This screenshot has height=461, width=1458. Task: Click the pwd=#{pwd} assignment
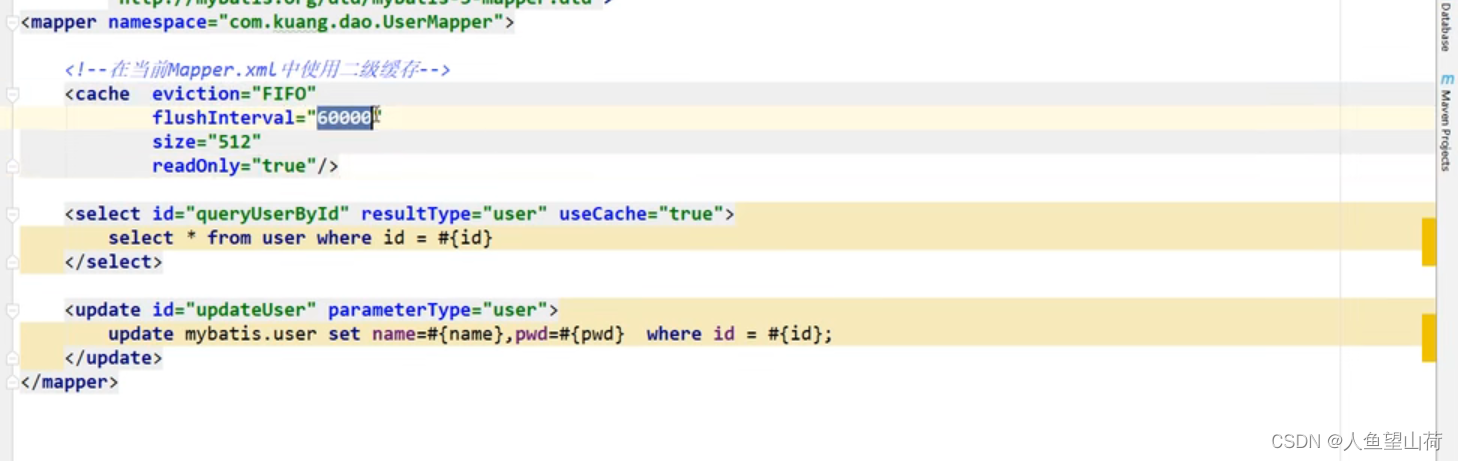(570, 334)
